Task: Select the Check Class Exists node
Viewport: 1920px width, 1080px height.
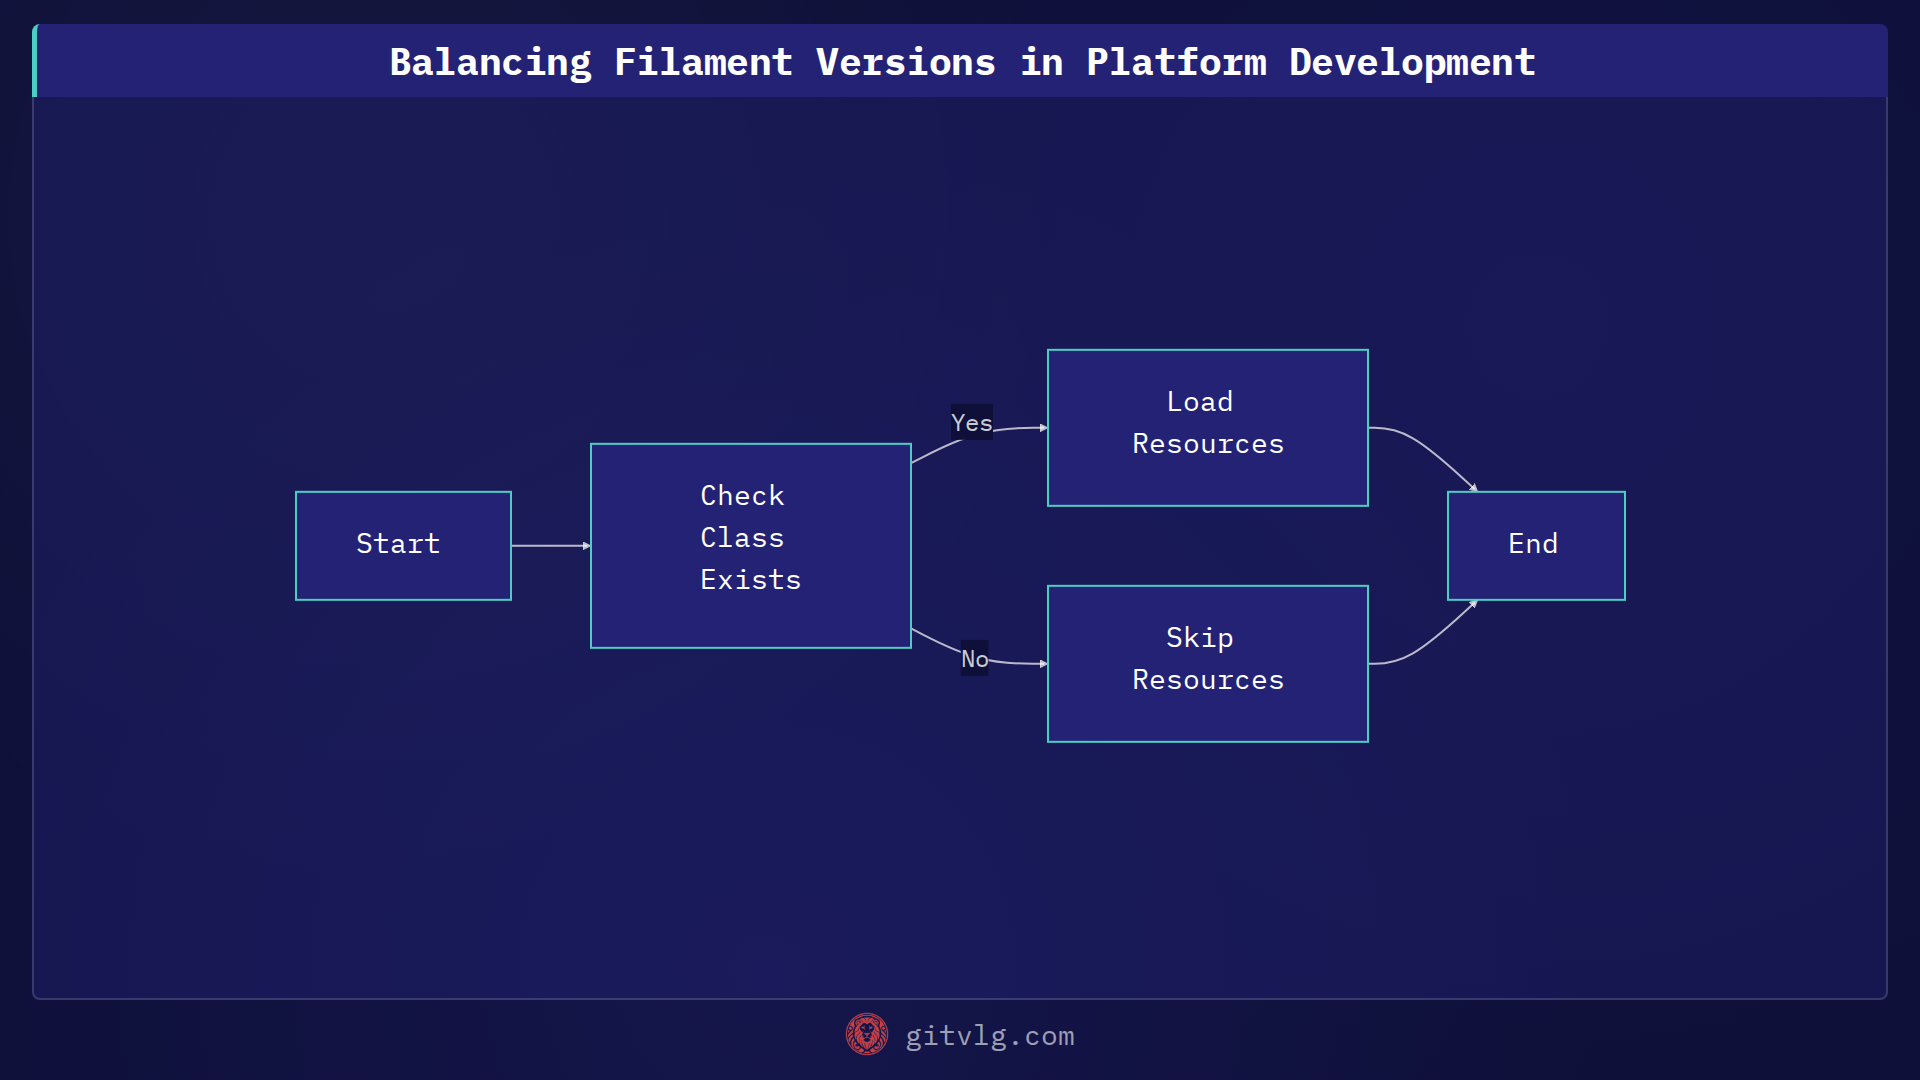Action: (x=750, y=545)
